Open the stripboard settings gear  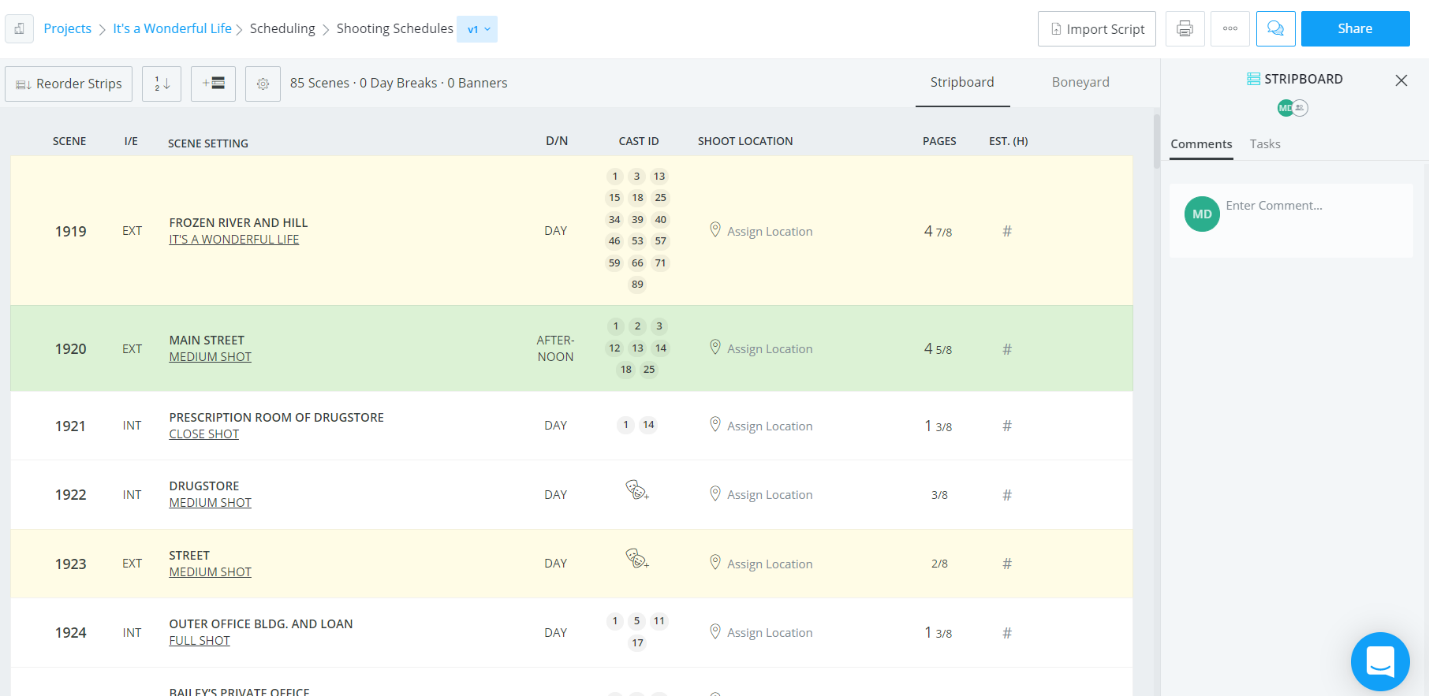[x=262, y=84]
